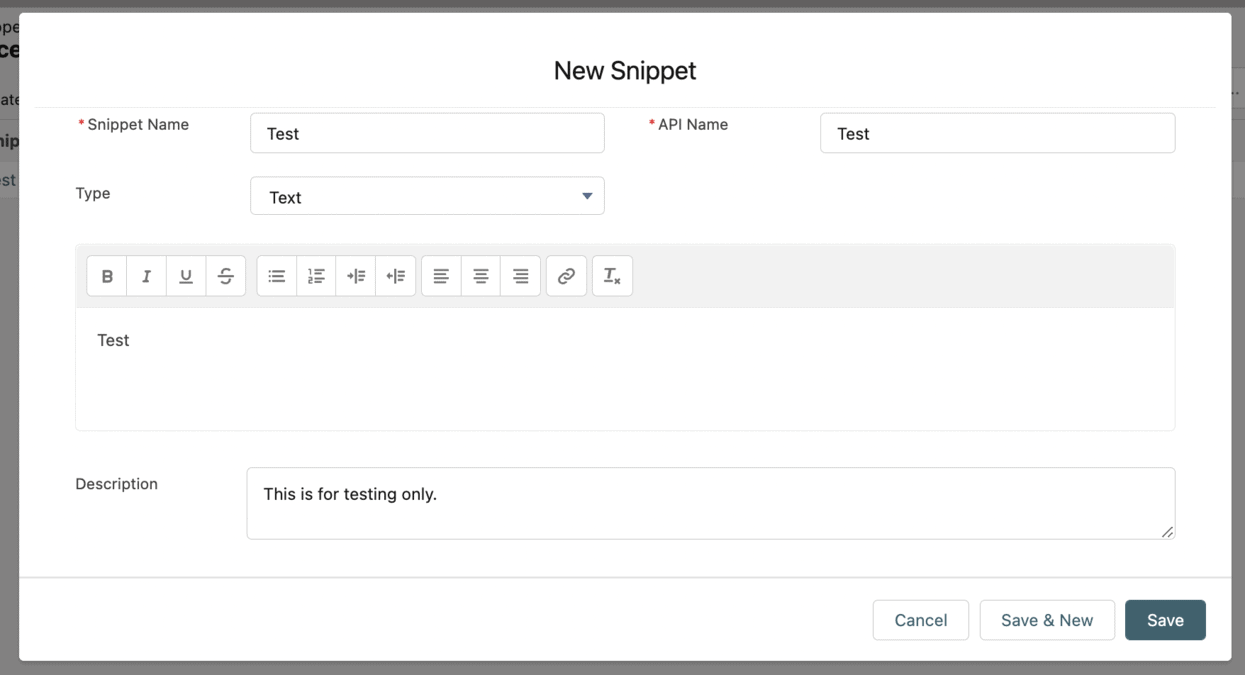
Task: Center align the snippet text
Action: (x=481, y=276)
